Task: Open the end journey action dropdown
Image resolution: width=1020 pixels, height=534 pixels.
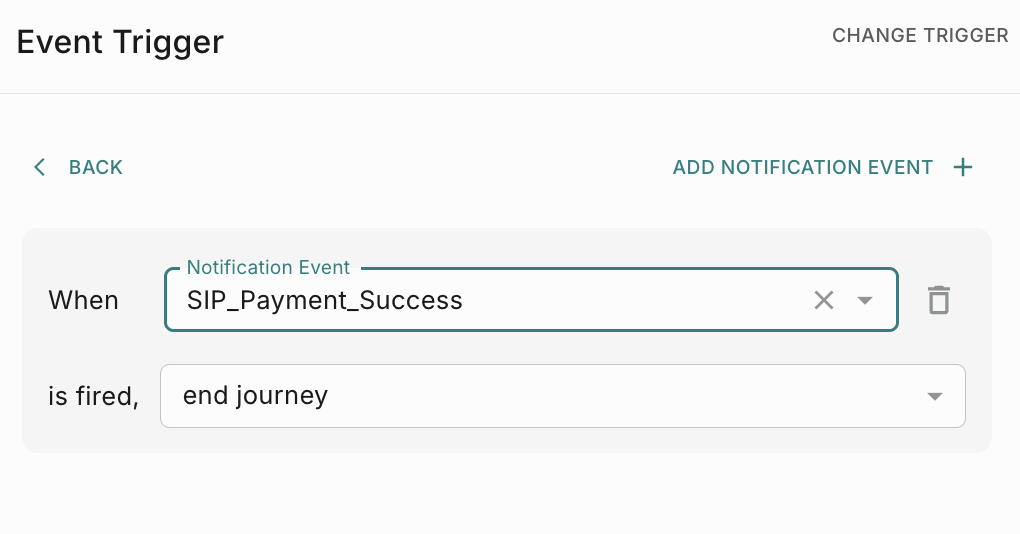Action: [562, 396]
